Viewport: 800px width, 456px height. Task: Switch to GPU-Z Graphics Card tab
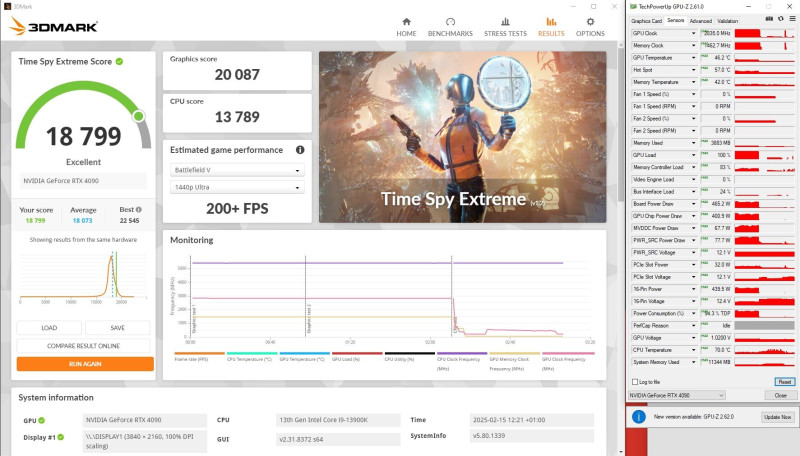click(646, 21)
